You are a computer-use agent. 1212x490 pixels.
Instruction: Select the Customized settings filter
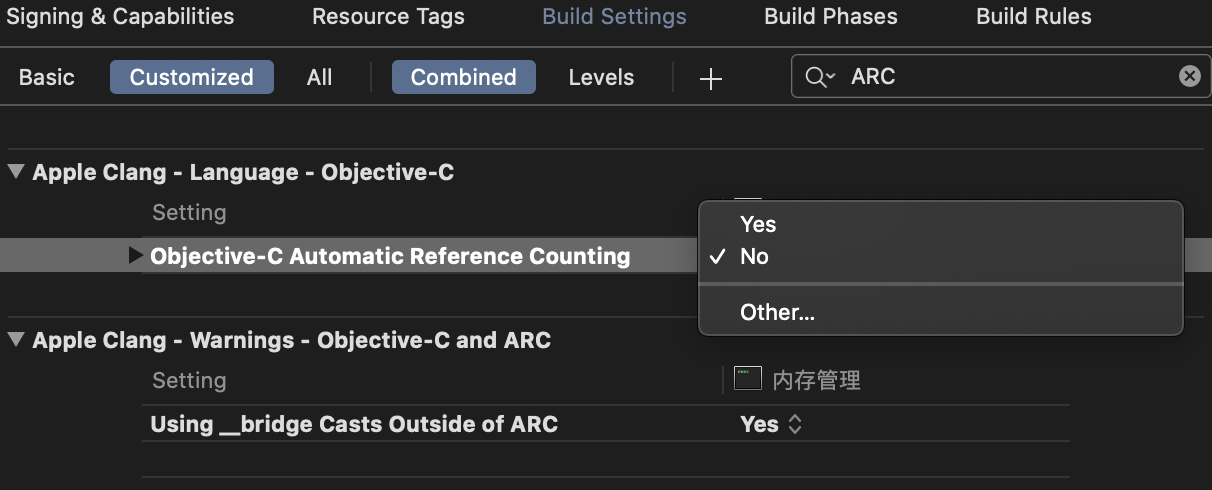click(x=191, y=77)
